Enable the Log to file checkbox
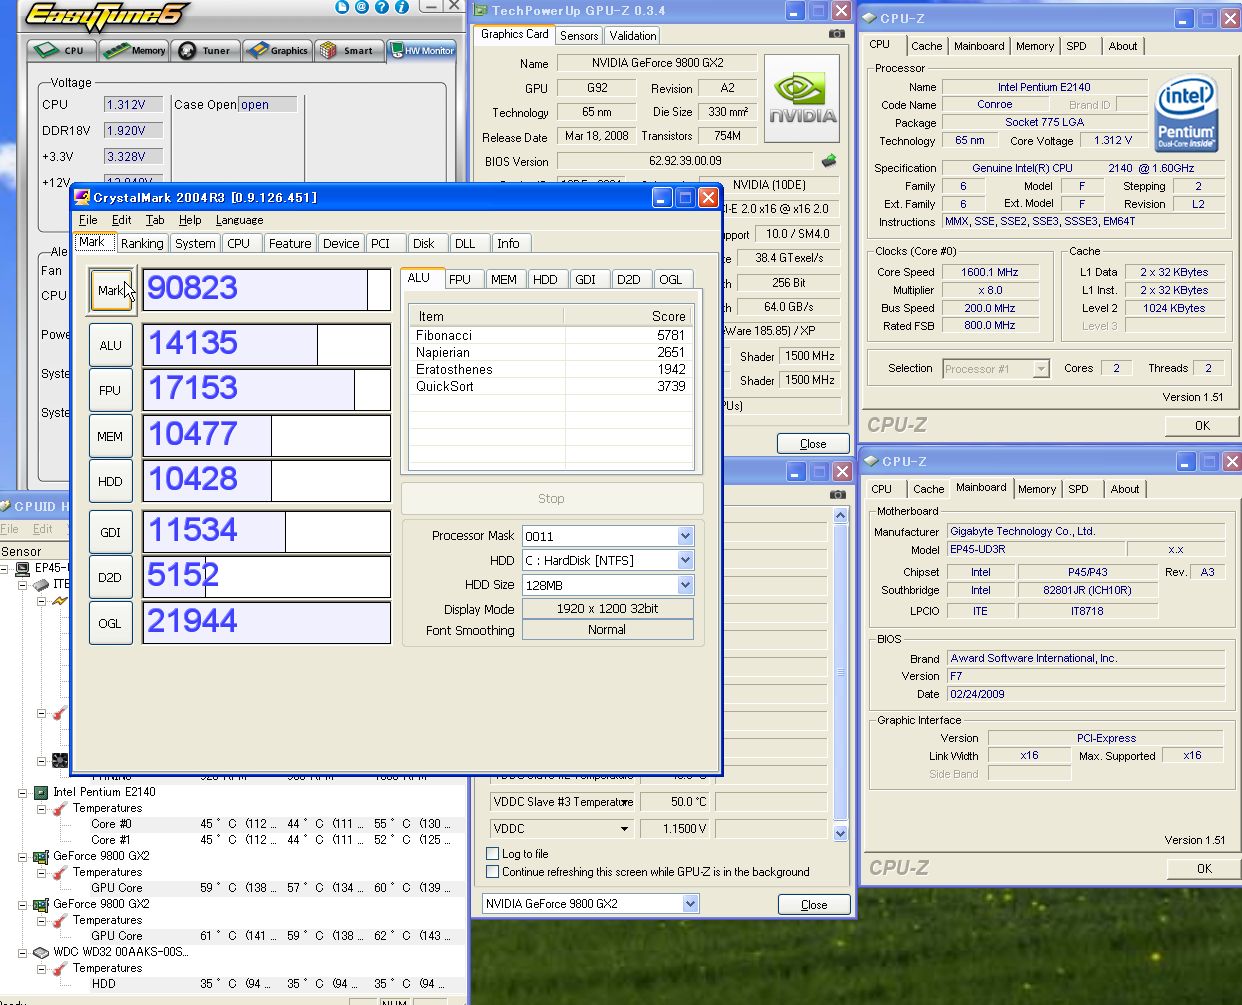 (492, 854)
